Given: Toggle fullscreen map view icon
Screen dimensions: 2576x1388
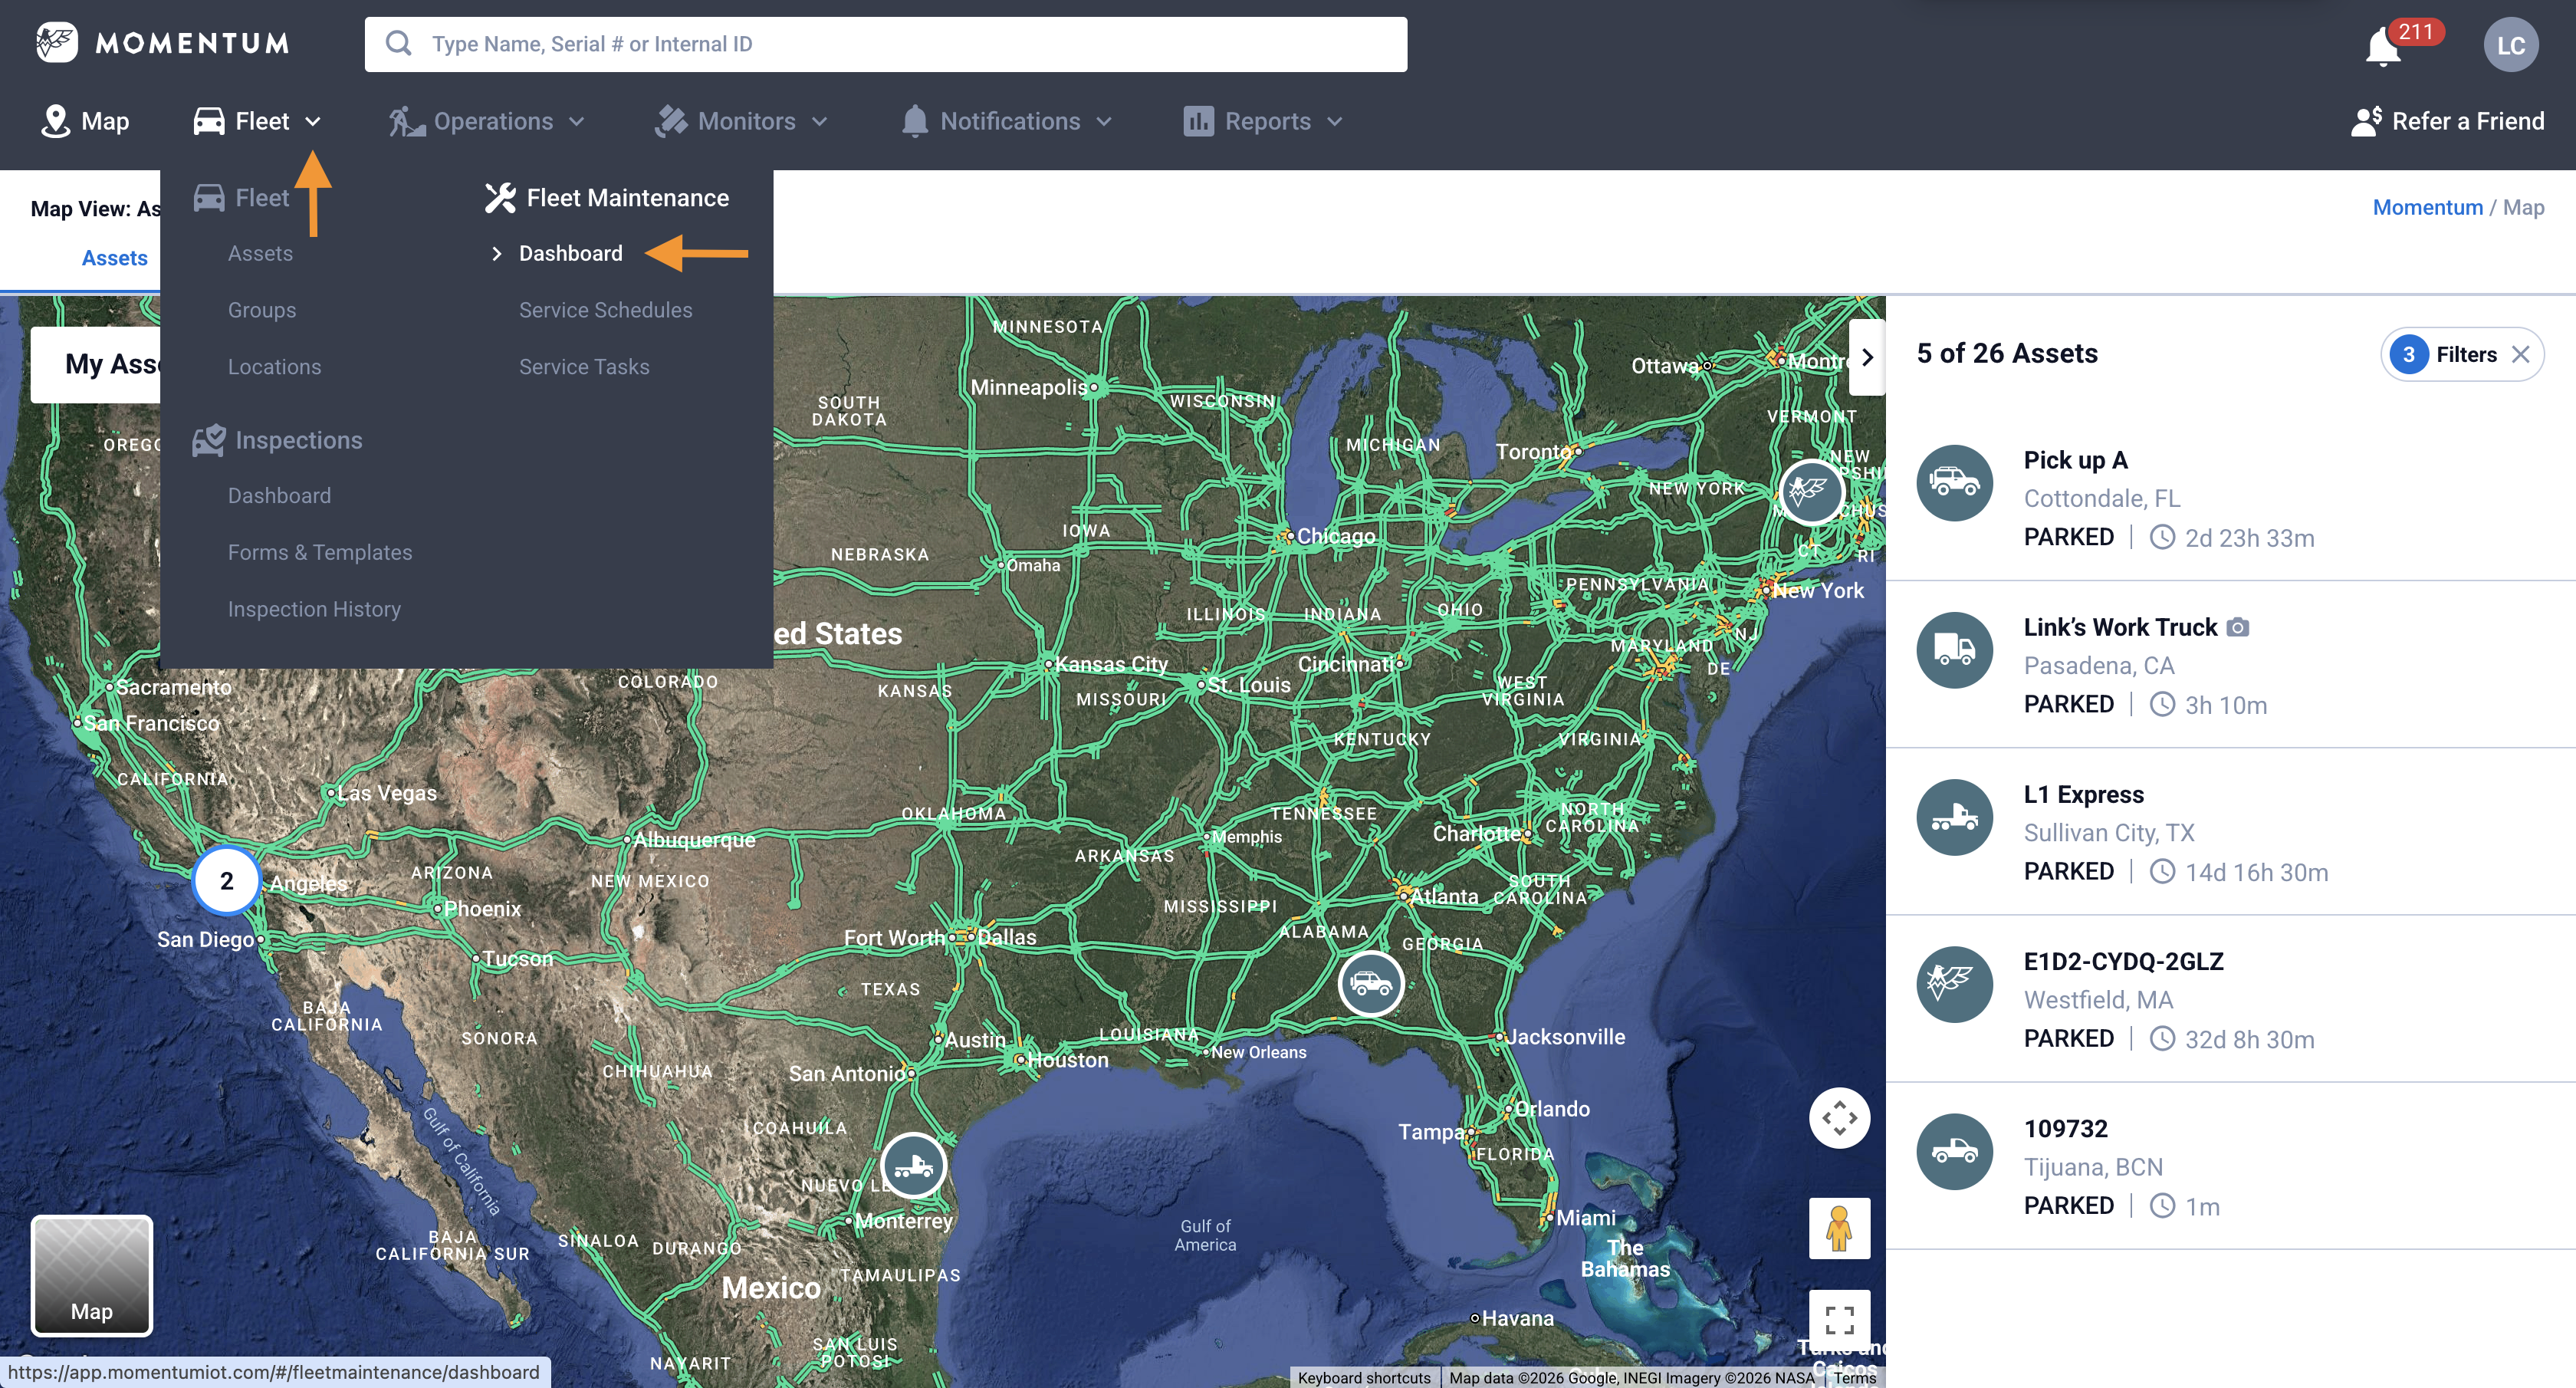Looking at the screenshot, I should tap(1839, 1320).
